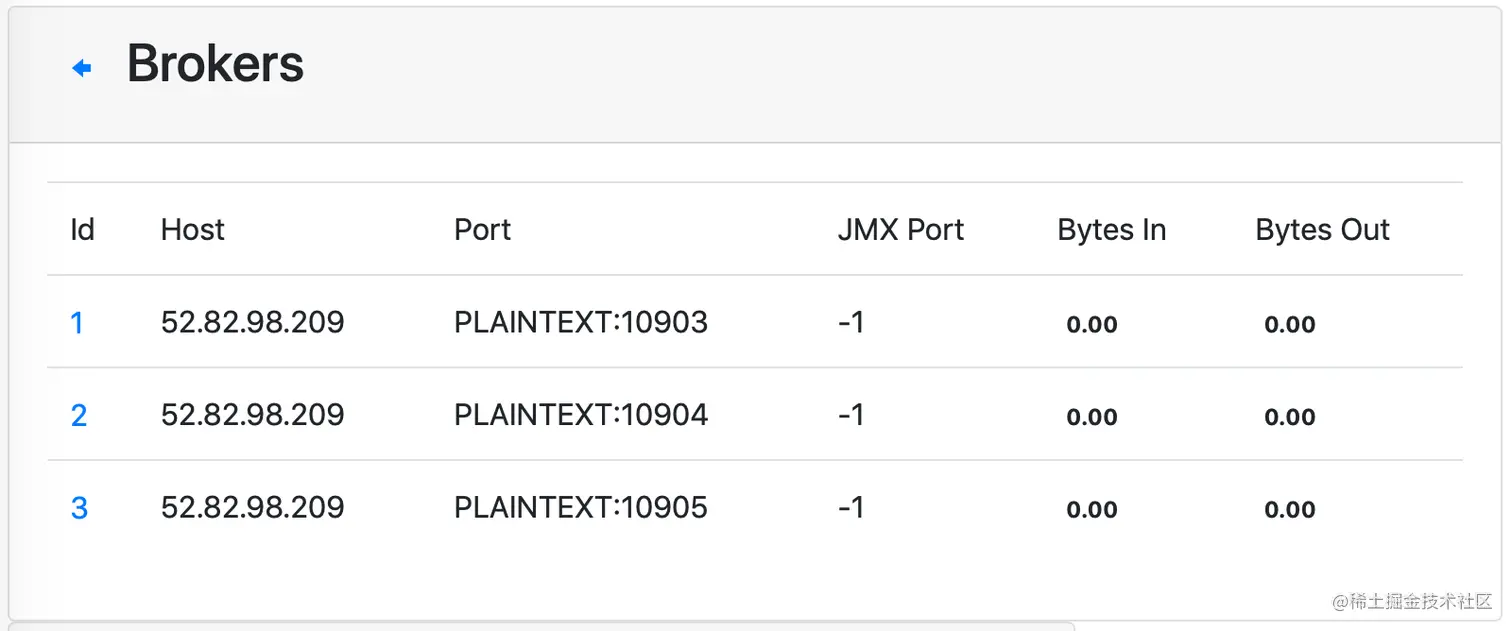Open broker Id 1 link

[77, 323]
